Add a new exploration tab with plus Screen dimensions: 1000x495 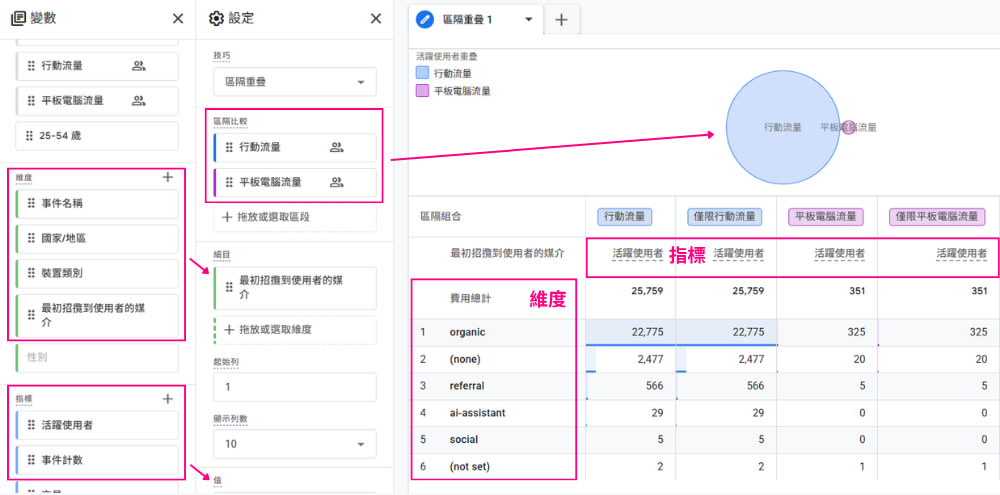pyautogui.click(x=561, y=20)
